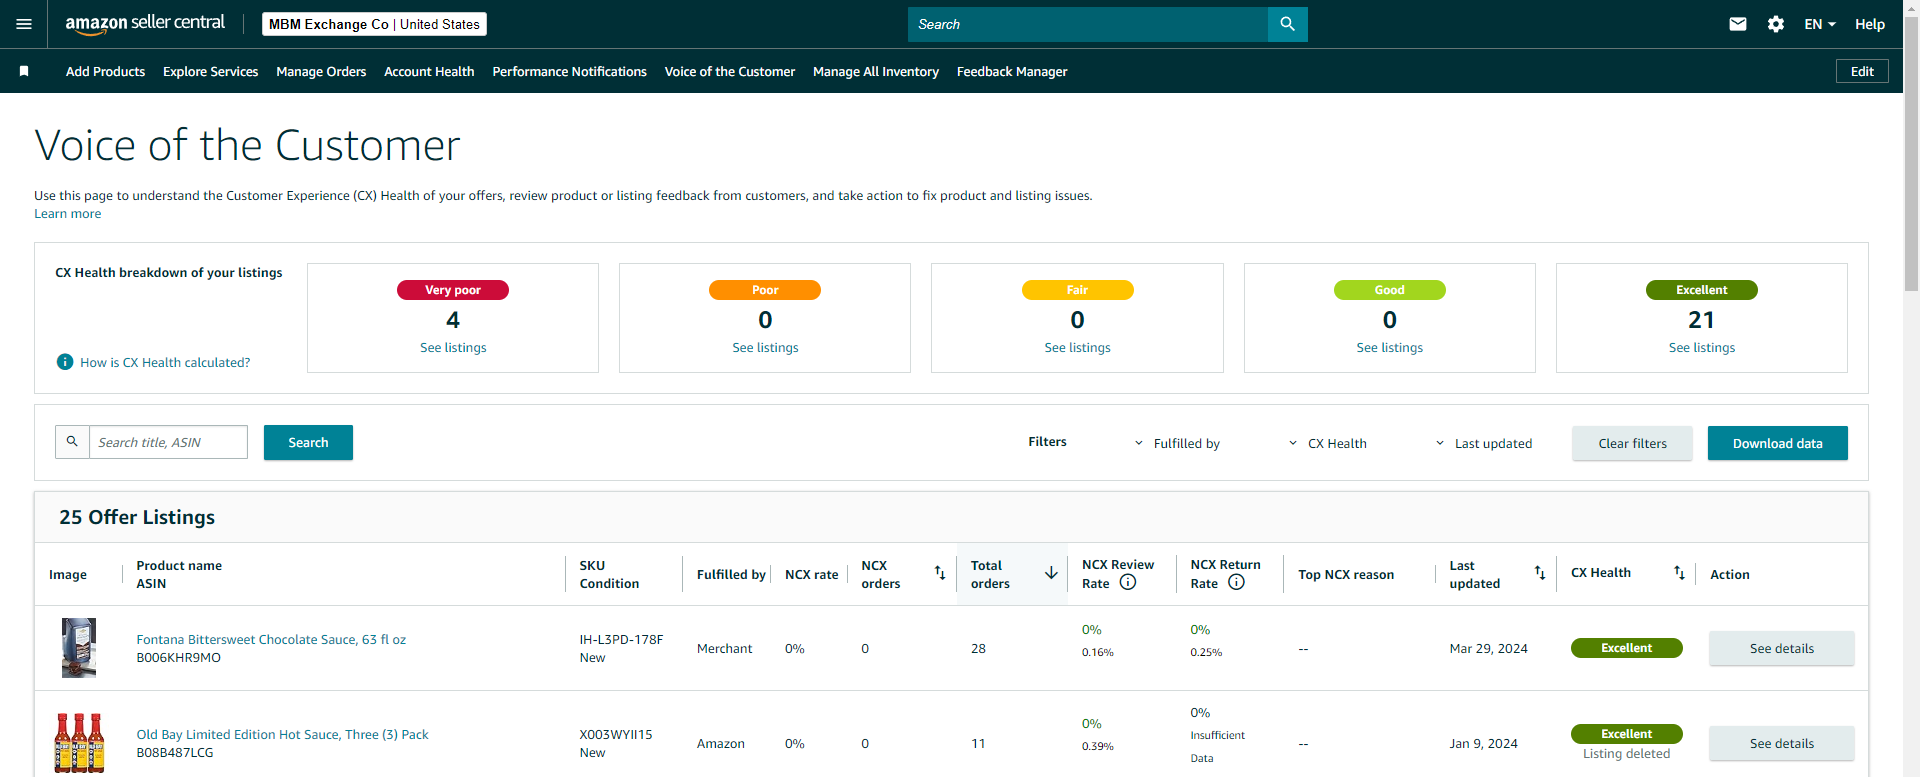The width and height of the screenshot is (1920, 777).
Task: Open the messages envelope icon
Action: coord(1738,24)
